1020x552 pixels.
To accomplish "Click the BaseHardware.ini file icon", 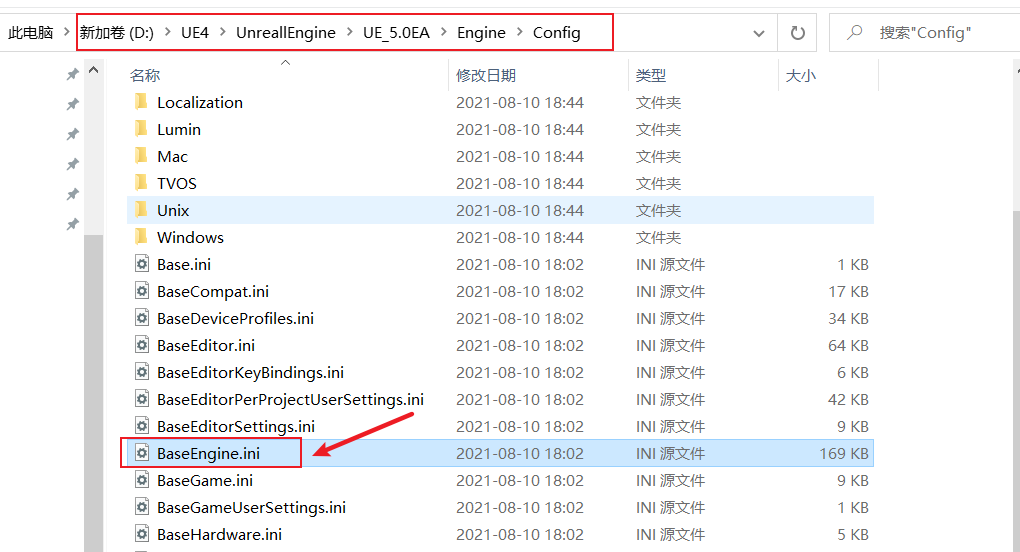I will 142,534.
